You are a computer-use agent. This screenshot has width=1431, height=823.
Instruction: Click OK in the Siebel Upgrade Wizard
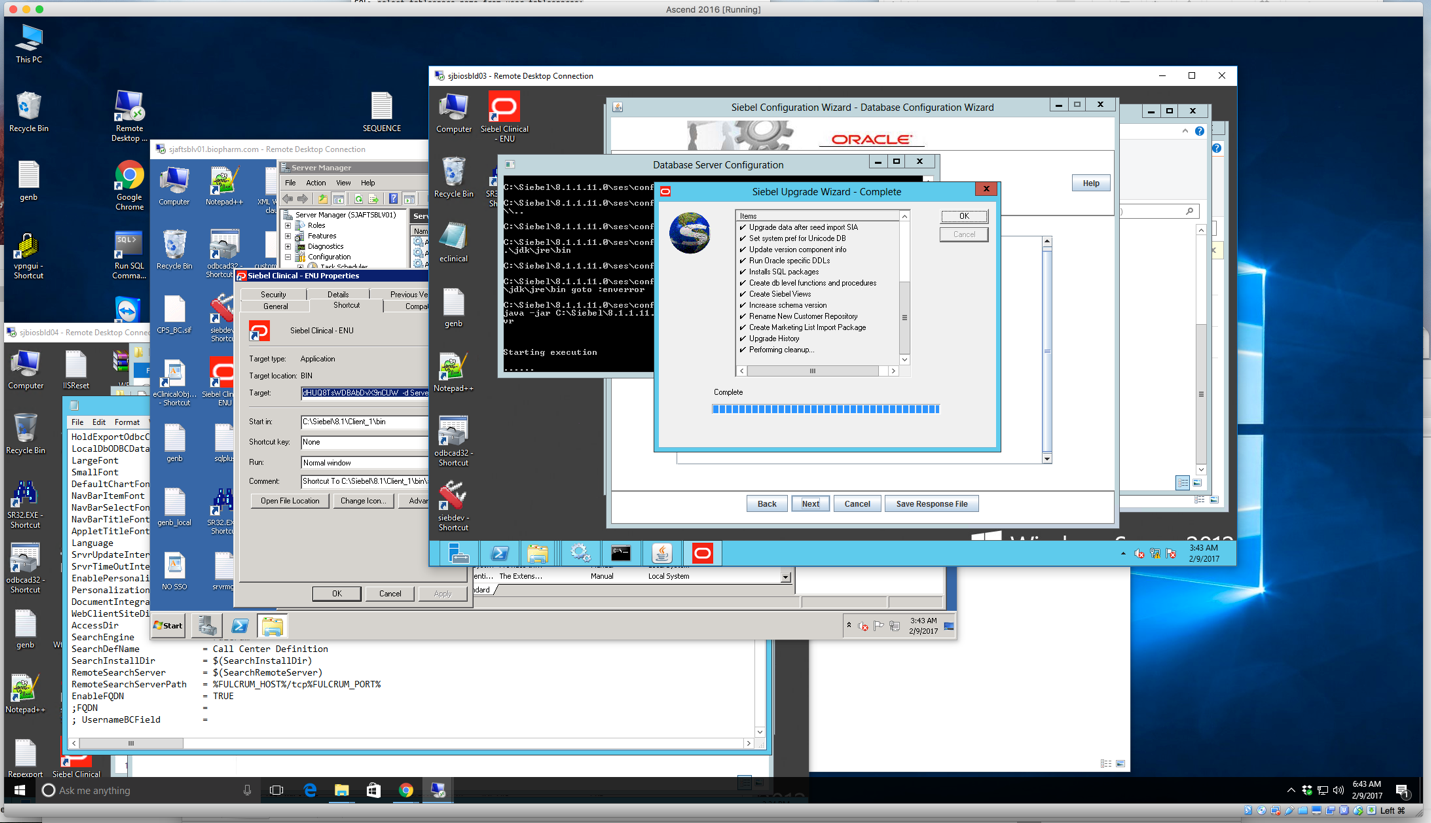[964, 216]
